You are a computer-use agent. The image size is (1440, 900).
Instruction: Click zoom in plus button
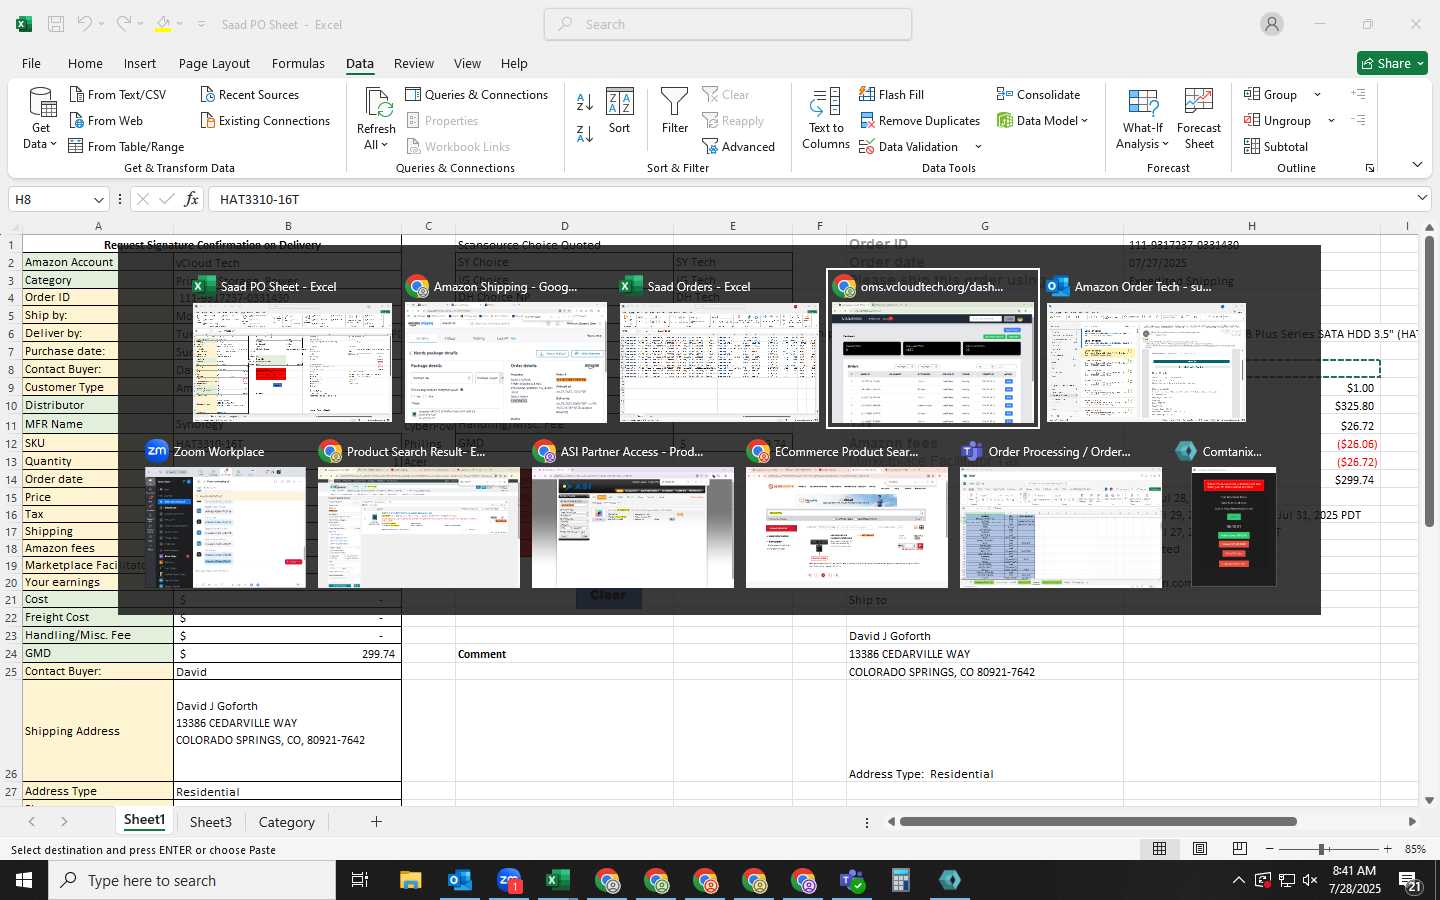click(1387, 849)
